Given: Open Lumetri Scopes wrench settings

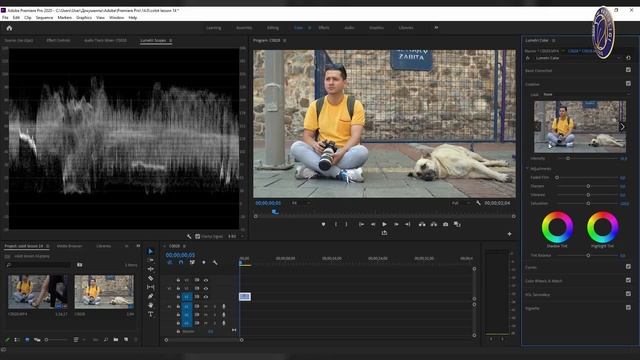Looking at the screenshot, I should 189,236.
